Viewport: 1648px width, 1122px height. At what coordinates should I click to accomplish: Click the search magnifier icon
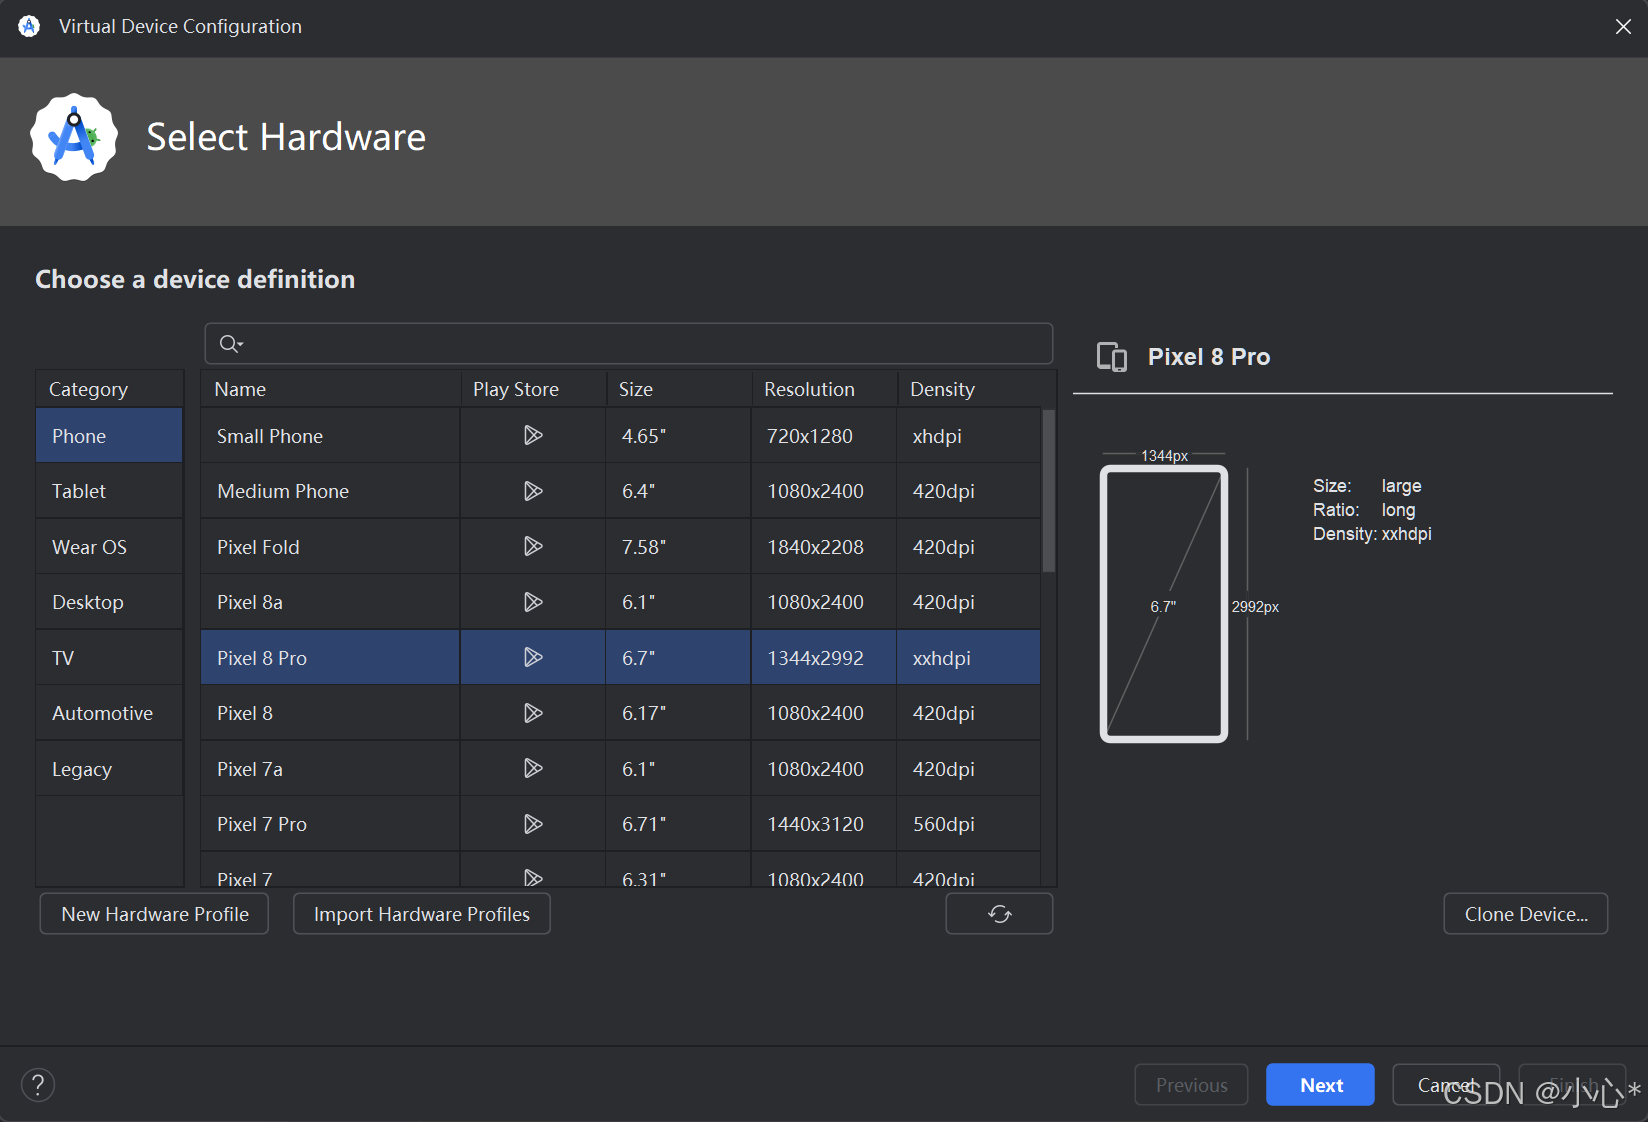coord(231,344)
